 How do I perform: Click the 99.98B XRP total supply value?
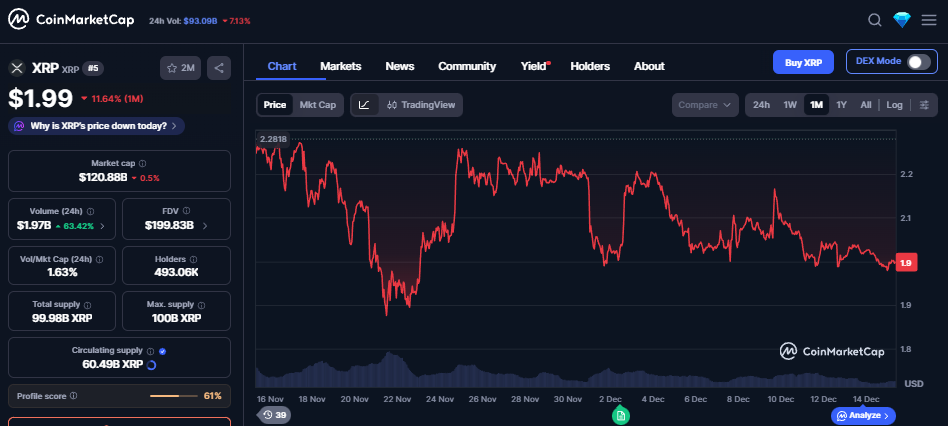click(62, 318)
